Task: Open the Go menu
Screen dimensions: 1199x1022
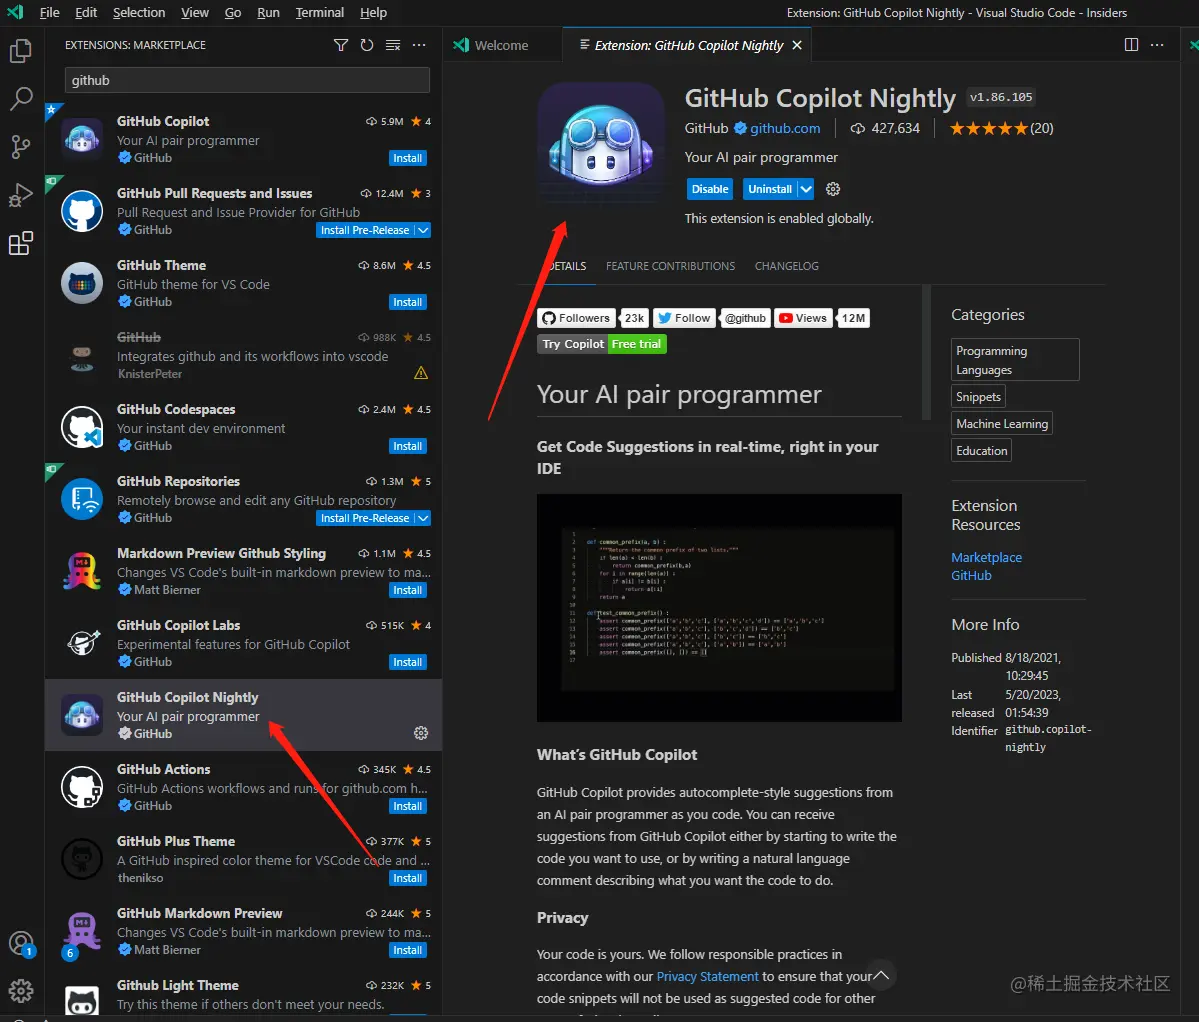Action: (x=233, y=12)
